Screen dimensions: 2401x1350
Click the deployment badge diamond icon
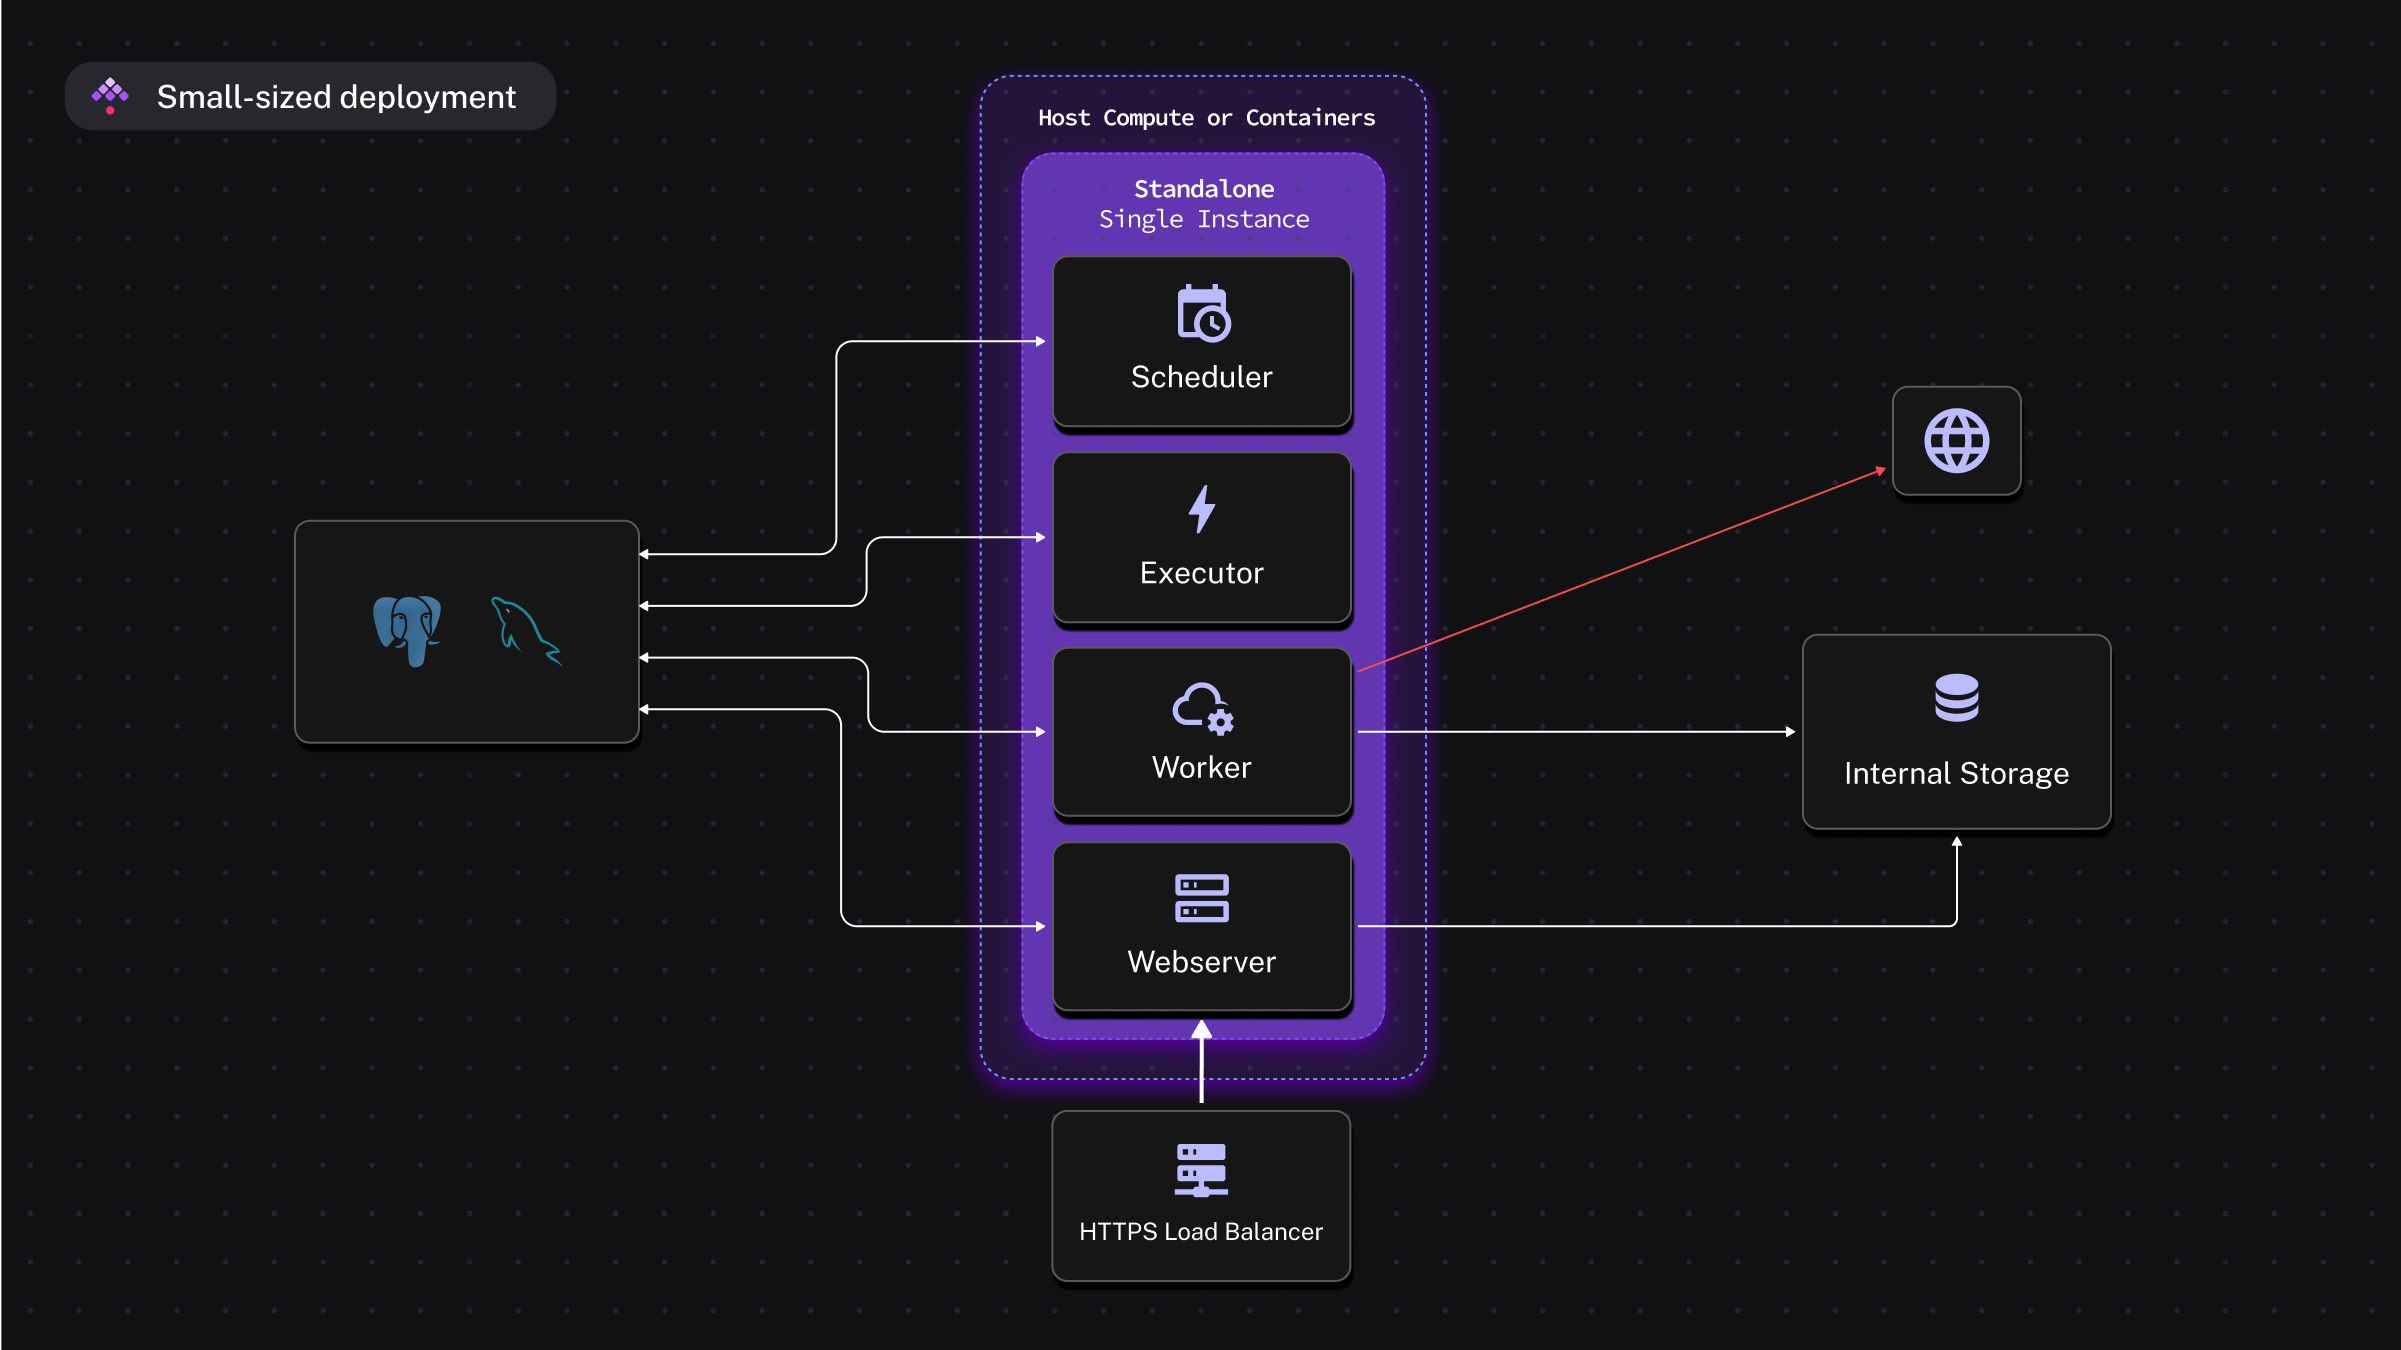(110, 95)
